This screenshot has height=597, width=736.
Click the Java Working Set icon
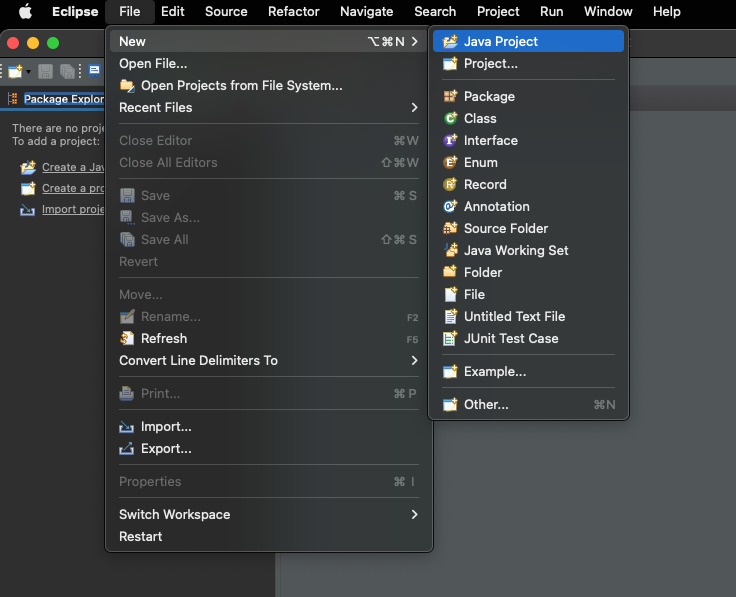[450, 250]
